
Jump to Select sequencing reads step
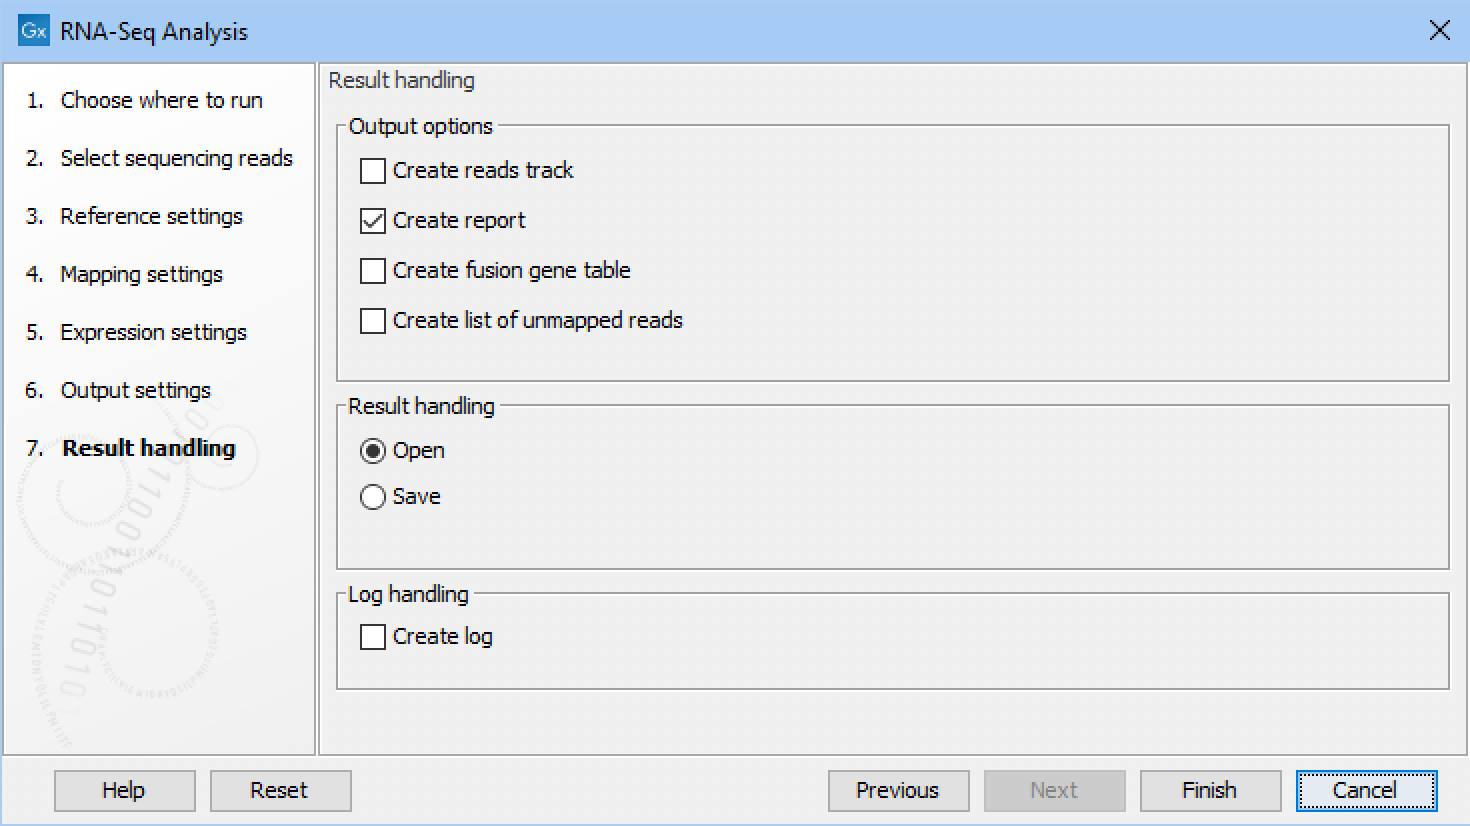[176, 159]
